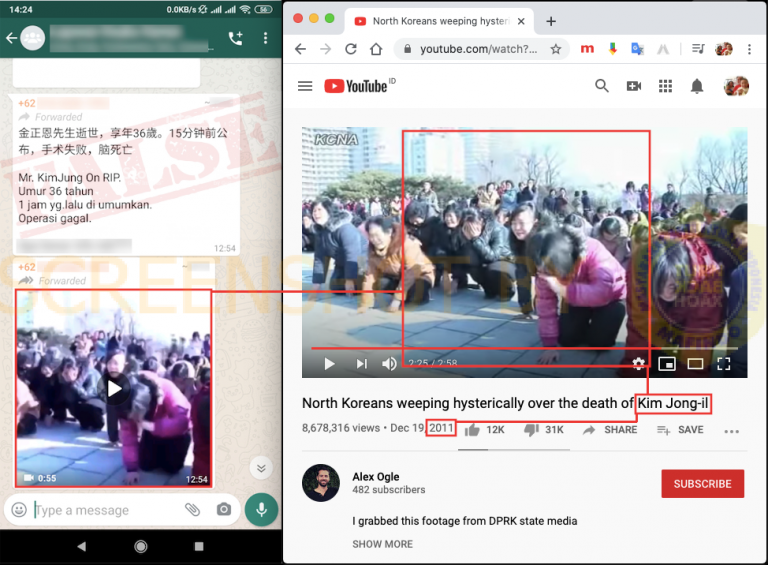Record a WhatsApp voice message
This screenshot has width=768, height=565.
click(x=262, y=510)
